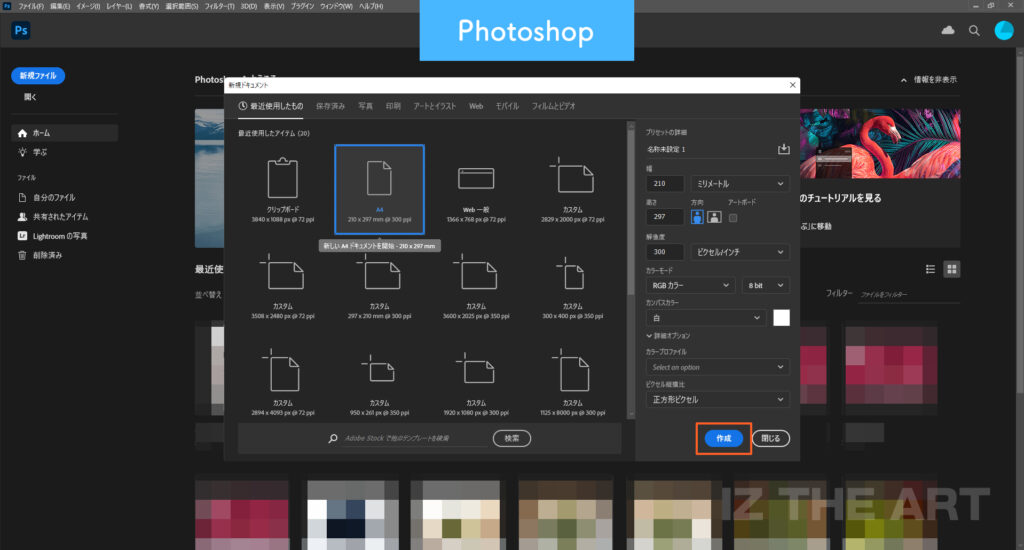Click the 開く button in sidebar

click(x=31, y=97)
